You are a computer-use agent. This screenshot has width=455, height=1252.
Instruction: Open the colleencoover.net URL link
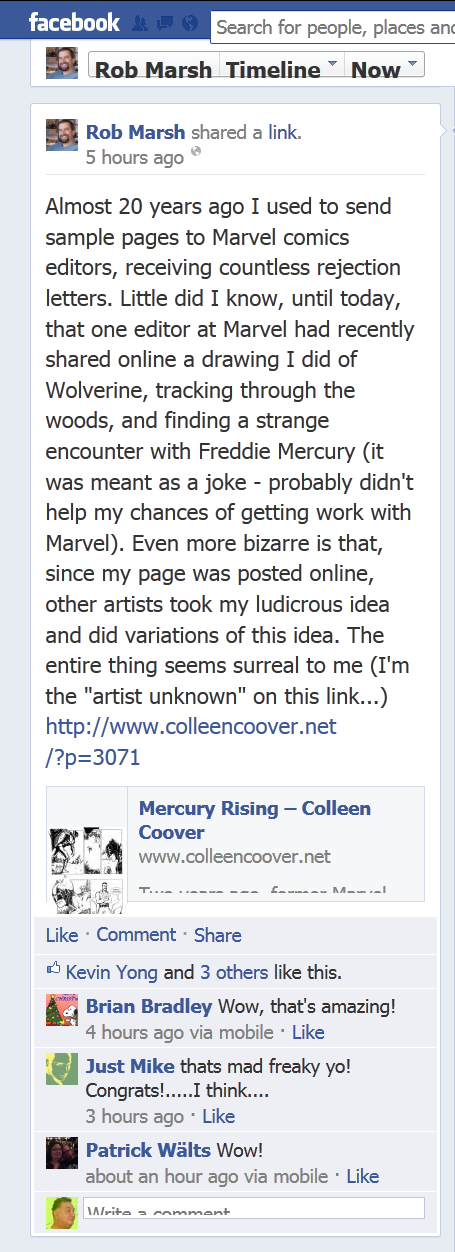point(191,741)
